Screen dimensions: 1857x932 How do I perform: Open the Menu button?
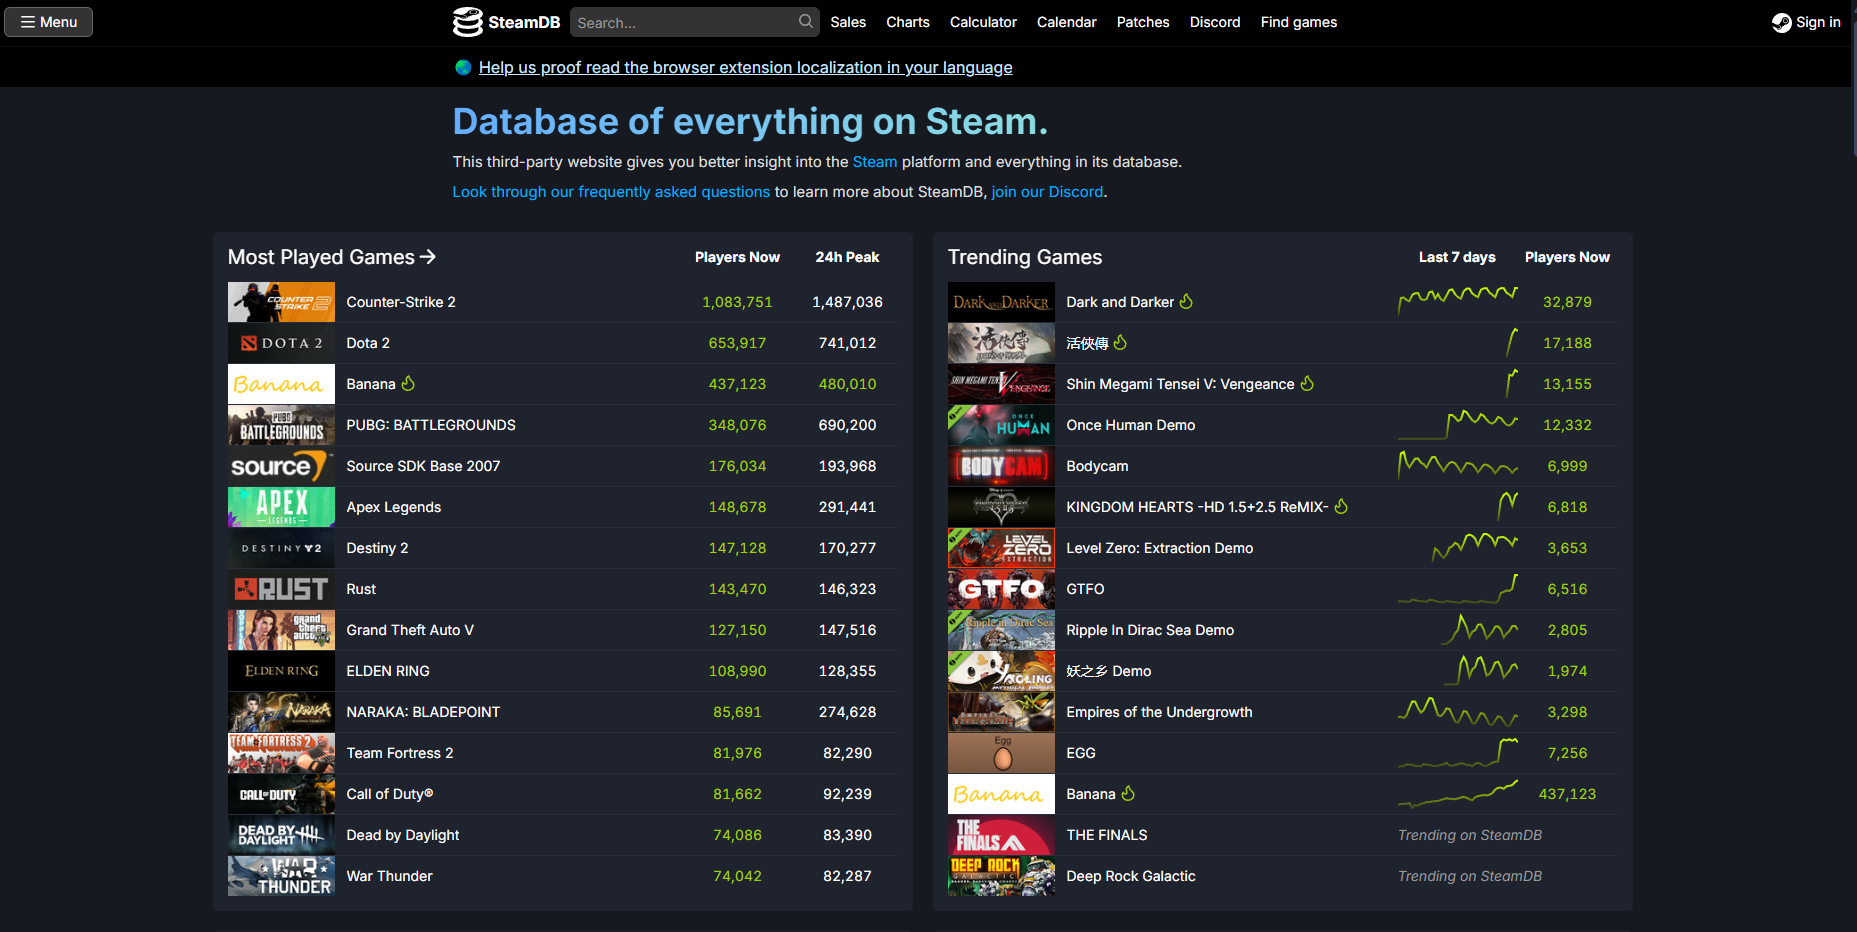[x=48, y=22]
